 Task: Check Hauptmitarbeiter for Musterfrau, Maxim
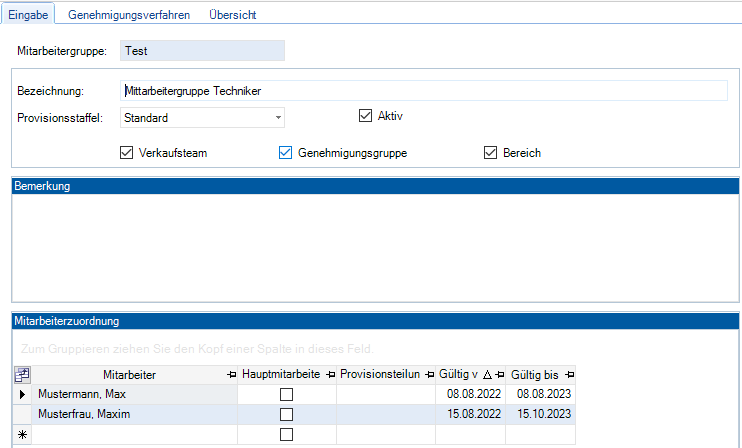click(x=286, y=415)
